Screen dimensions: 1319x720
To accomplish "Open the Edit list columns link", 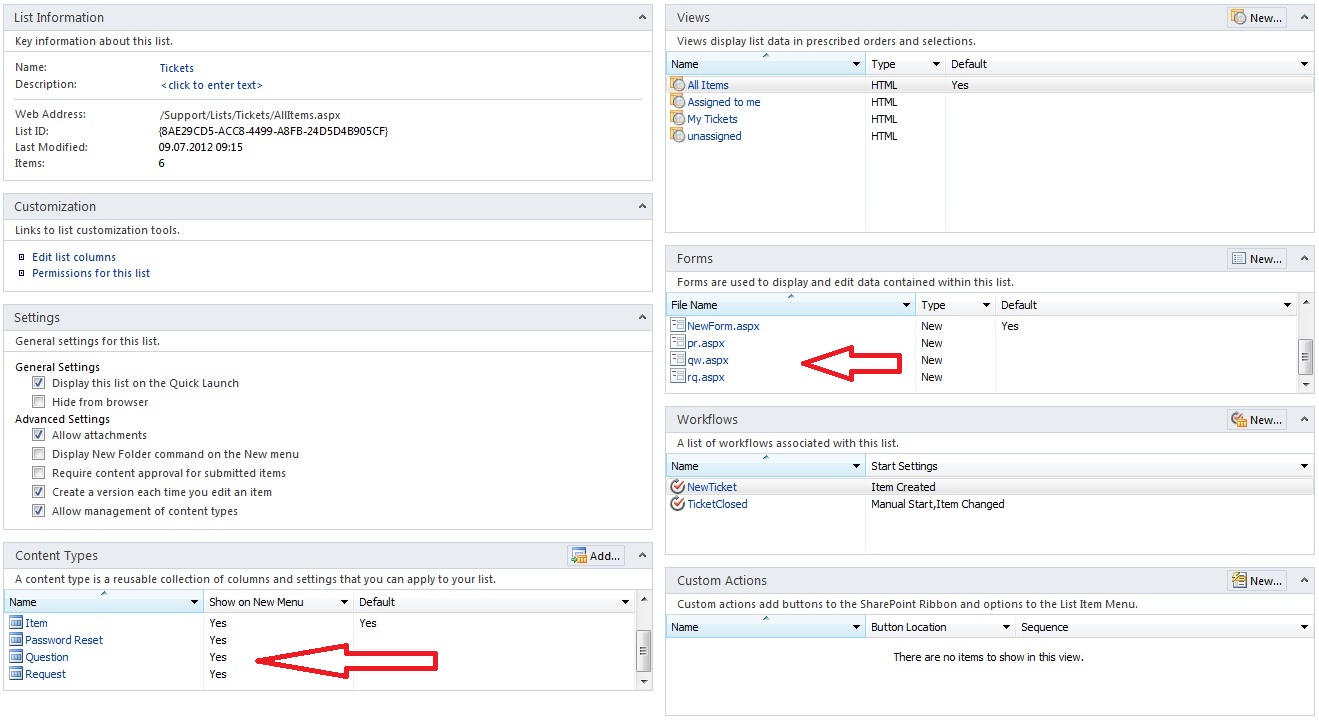I will (73, 256).
